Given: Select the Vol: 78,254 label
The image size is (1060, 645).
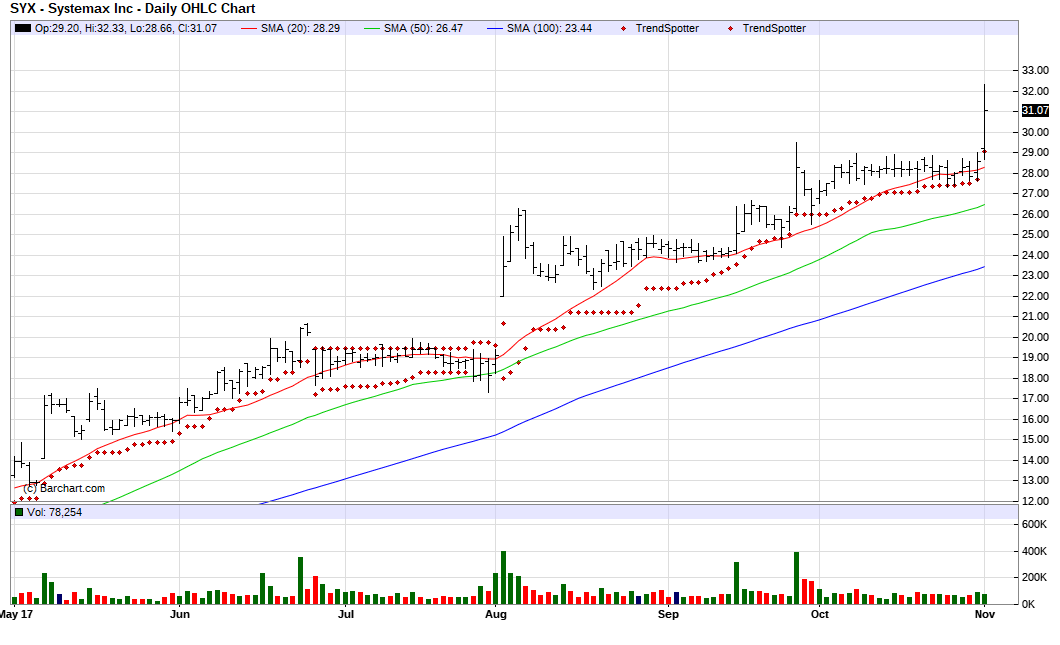Looking at the screenshot, I should [x=54, y=512].
